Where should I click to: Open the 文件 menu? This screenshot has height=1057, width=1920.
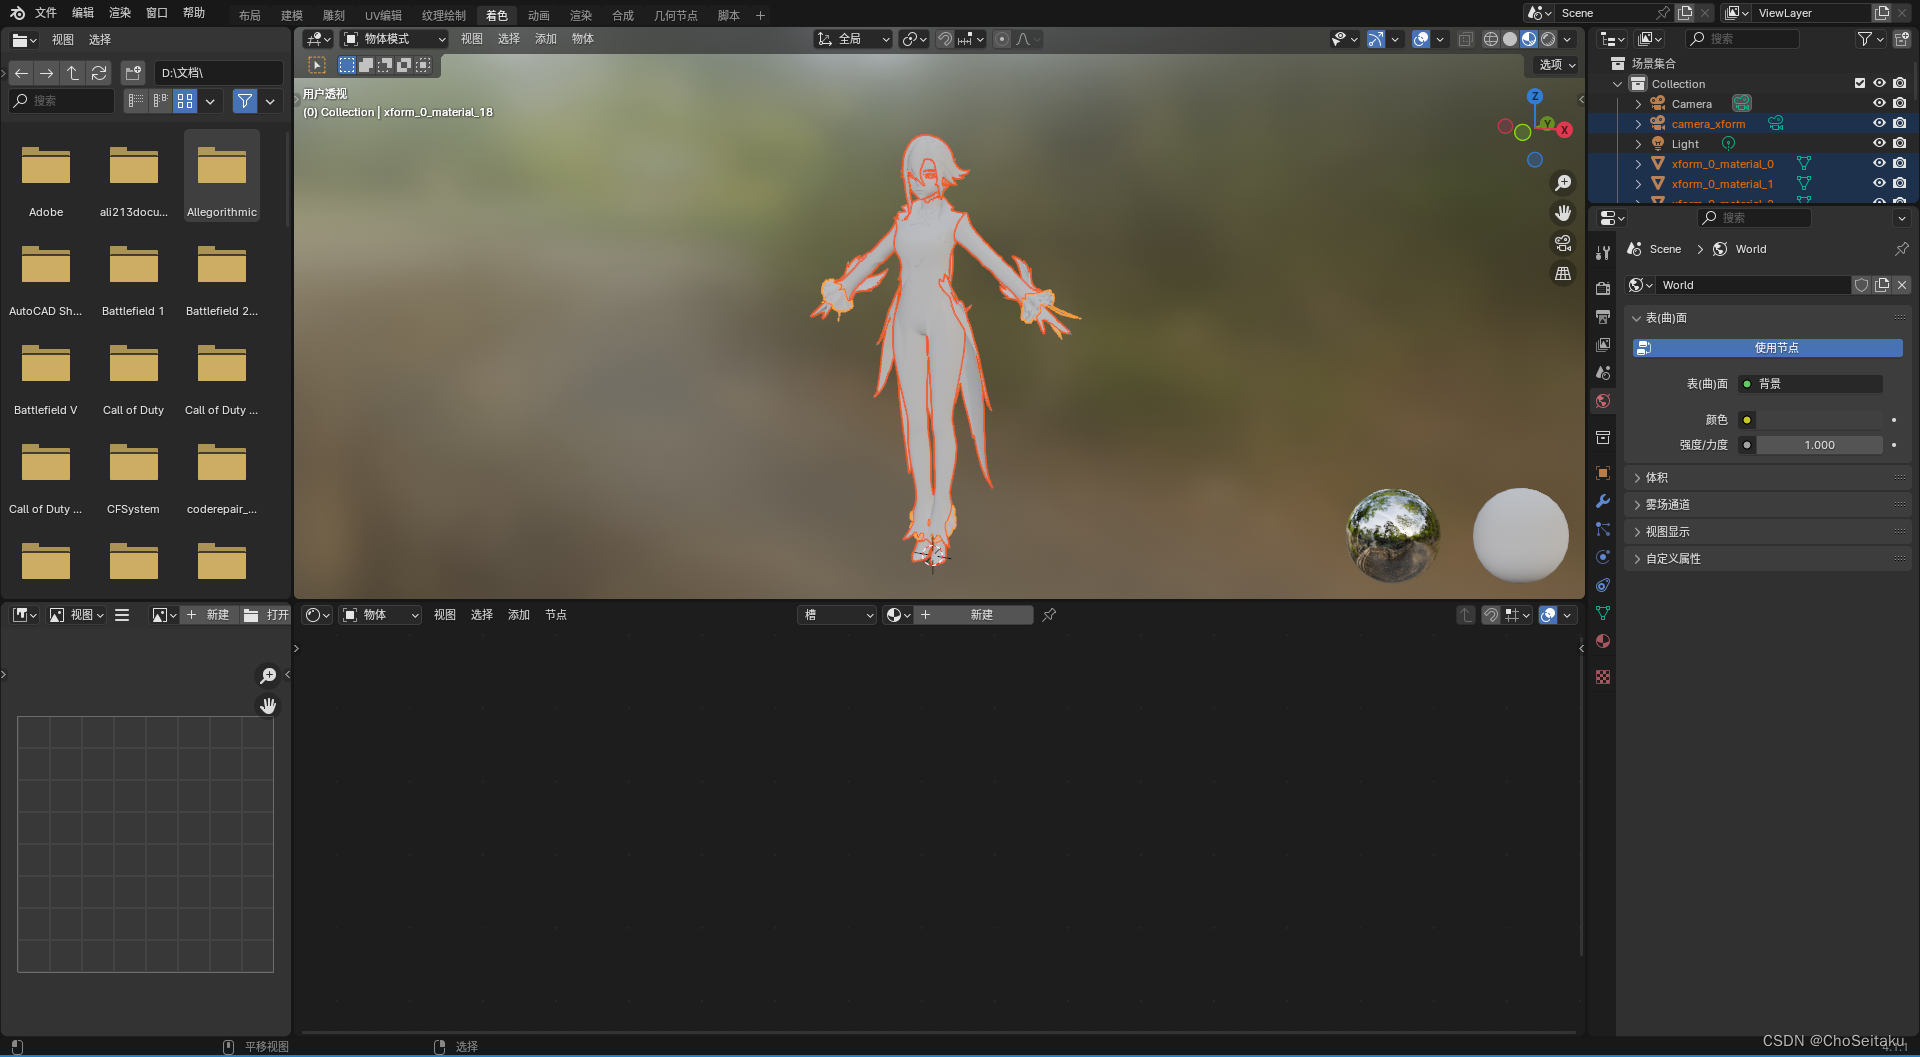pyautogui.click(x=46, y=13)
